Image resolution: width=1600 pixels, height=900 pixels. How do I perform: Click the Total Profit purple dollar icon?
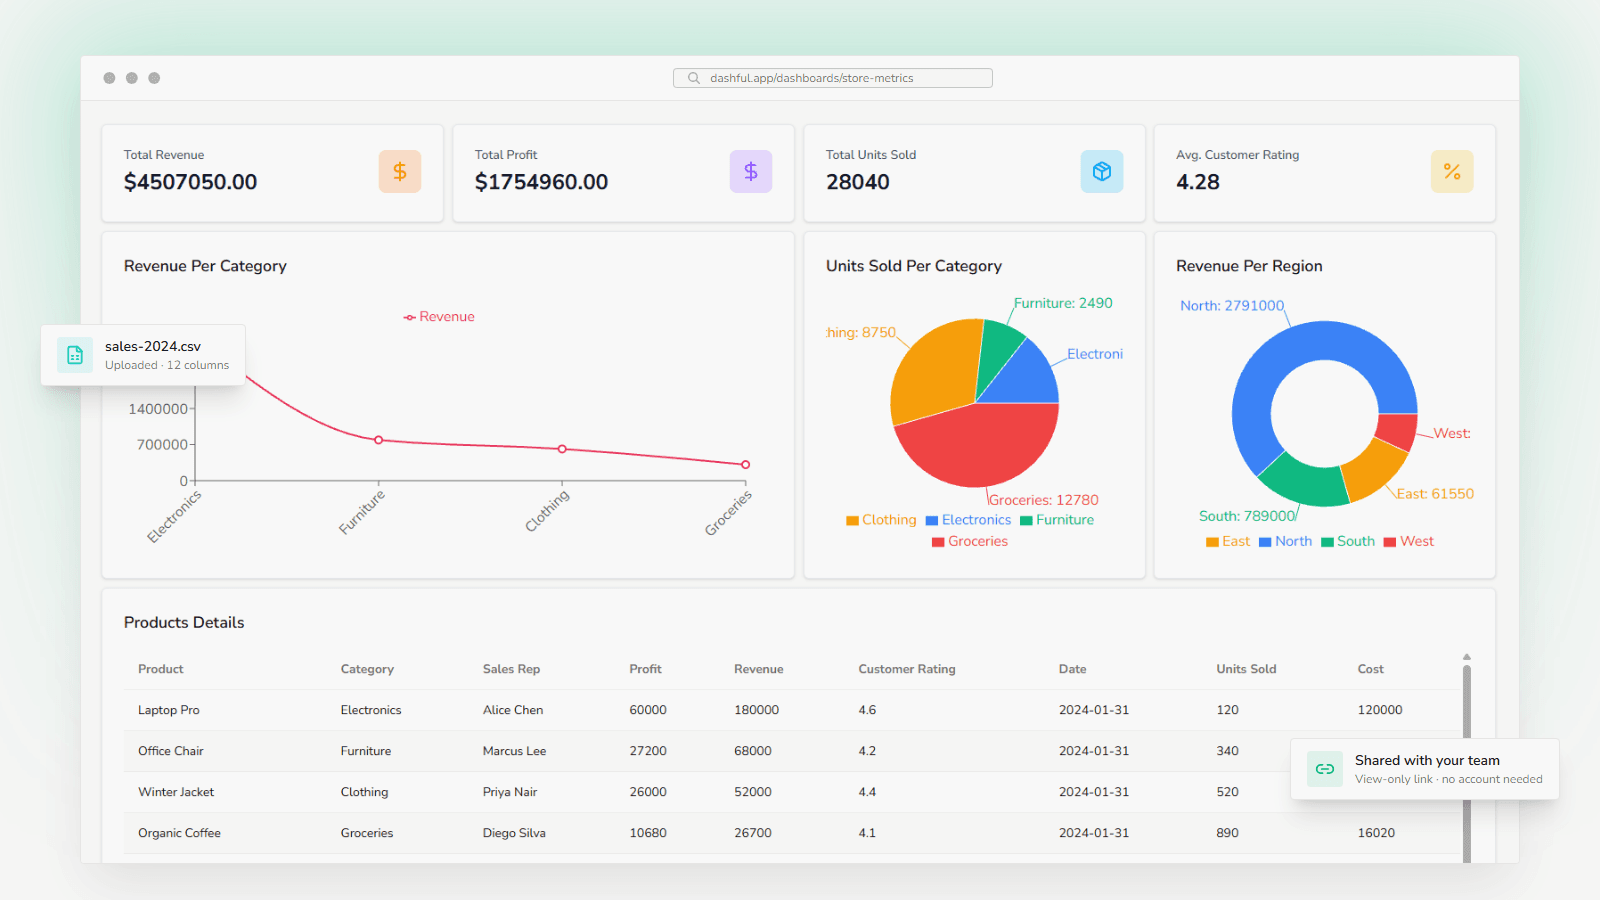[751, 171]
